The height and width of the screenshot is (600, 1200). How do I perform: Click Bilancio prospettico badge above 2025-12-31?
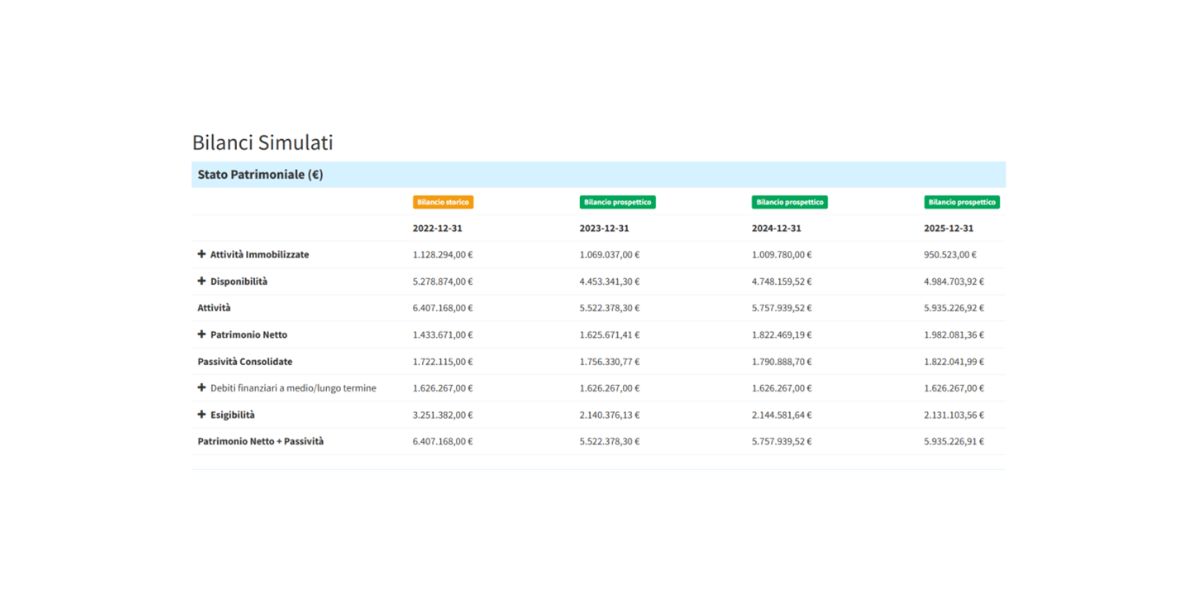pos(961,202)
